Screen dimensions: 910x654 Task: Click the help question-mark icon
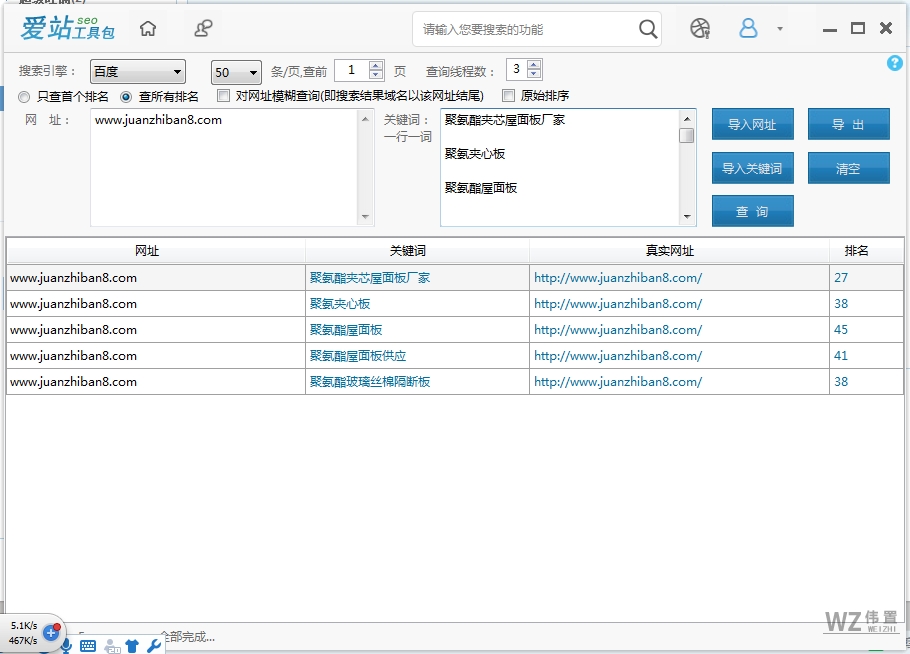click(895, 63)
